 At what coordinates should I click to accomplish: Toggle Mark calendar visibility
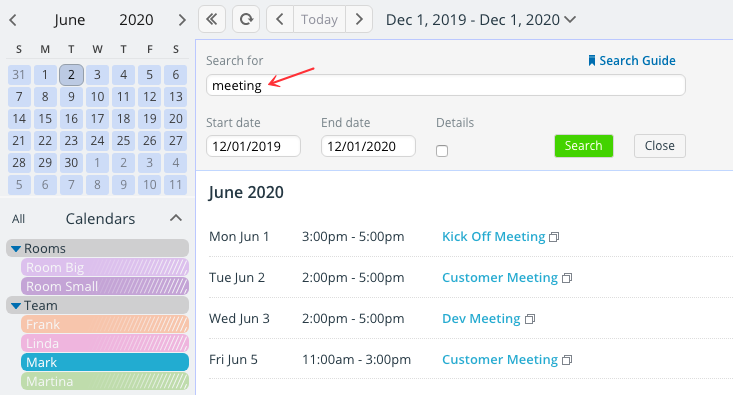coord(105,362)
